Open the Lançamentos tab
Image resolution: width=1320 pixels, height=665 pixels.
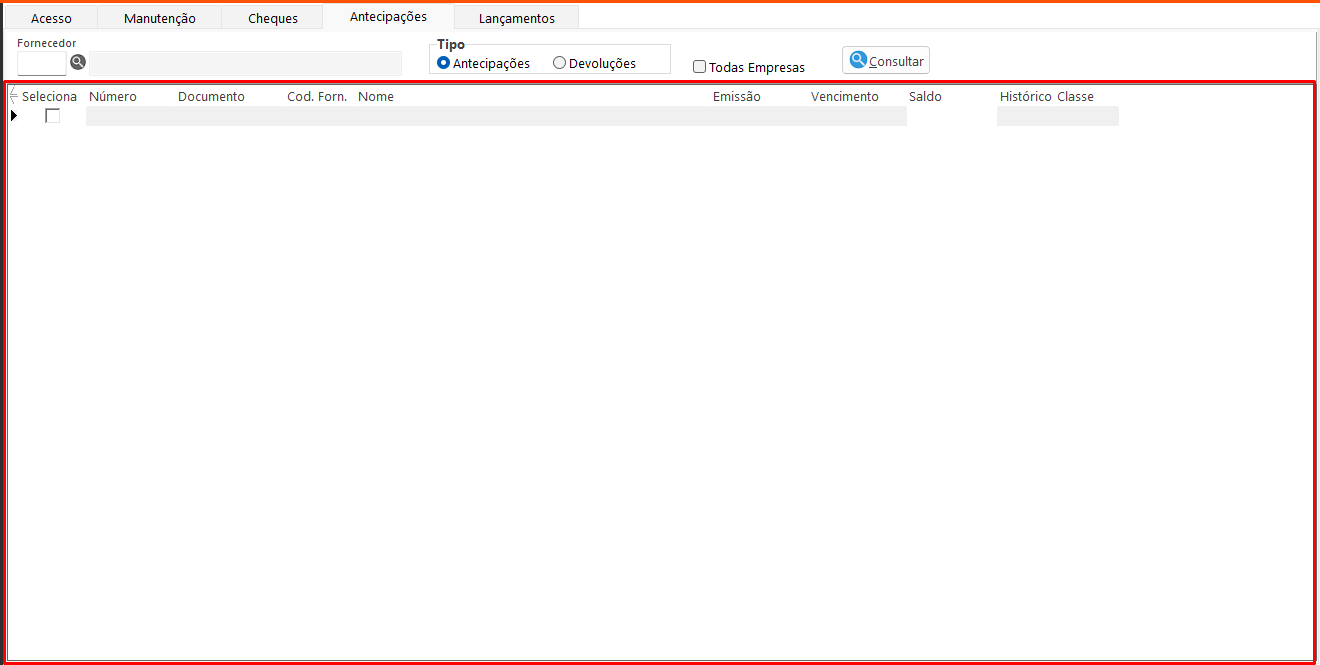point(517,19)
